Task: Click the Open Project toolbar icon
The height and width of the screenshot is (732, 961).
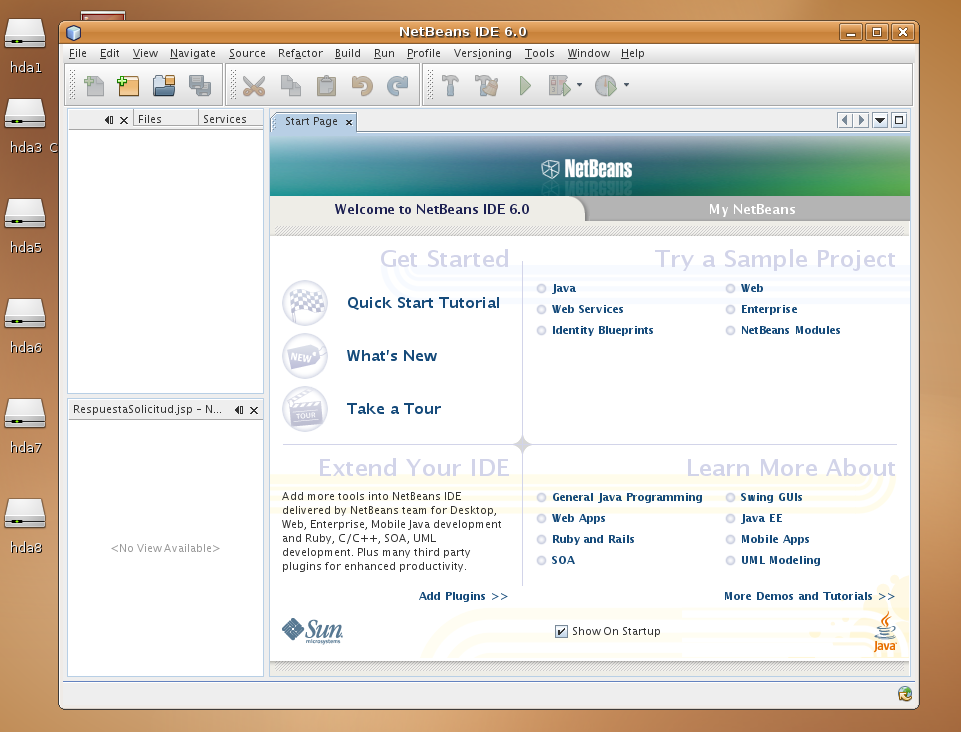Action: coord(164,85)
